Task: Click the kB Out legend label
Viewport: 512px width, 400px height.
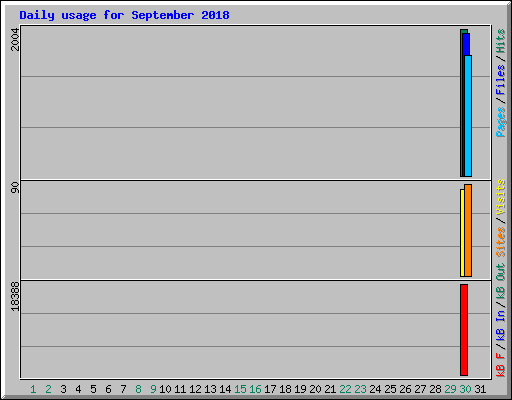Action: (x=501, y=282)
